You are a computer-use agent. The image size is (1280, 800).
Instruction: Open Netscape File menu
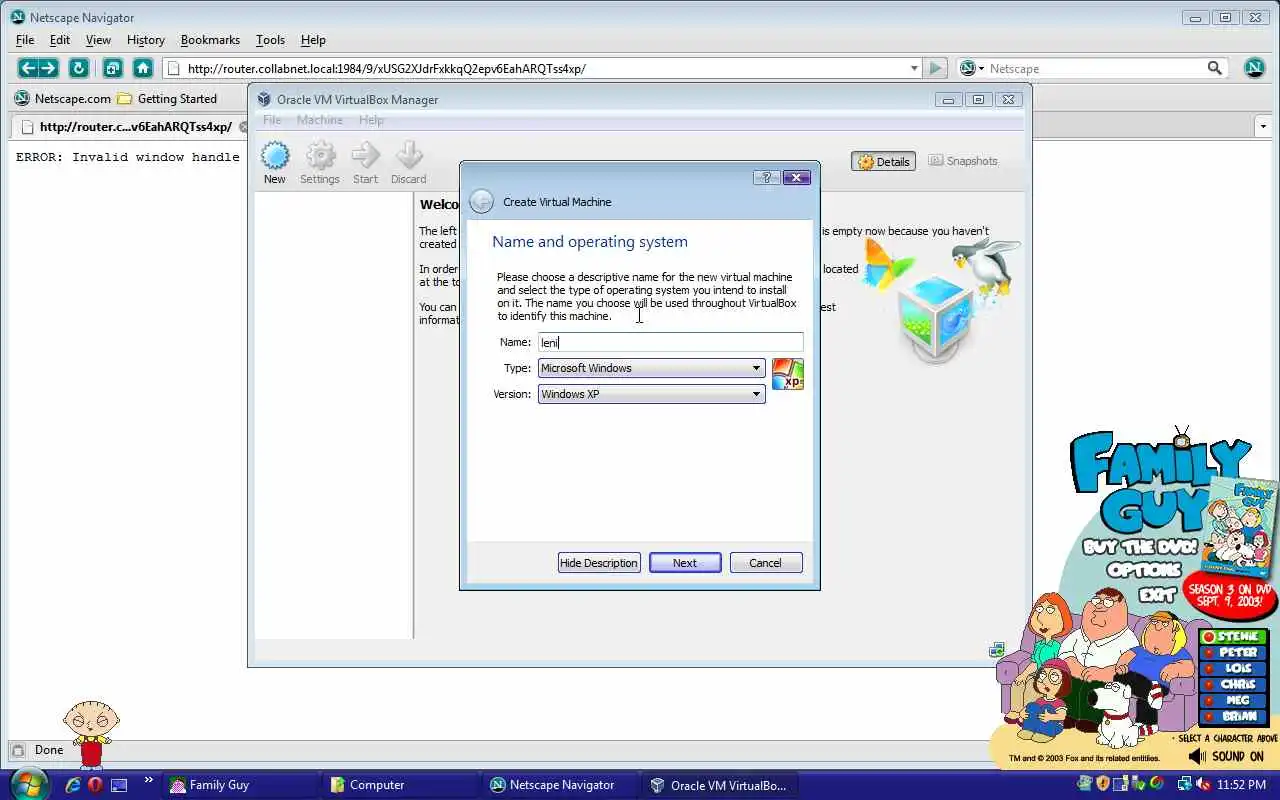(x=25, y=40)
